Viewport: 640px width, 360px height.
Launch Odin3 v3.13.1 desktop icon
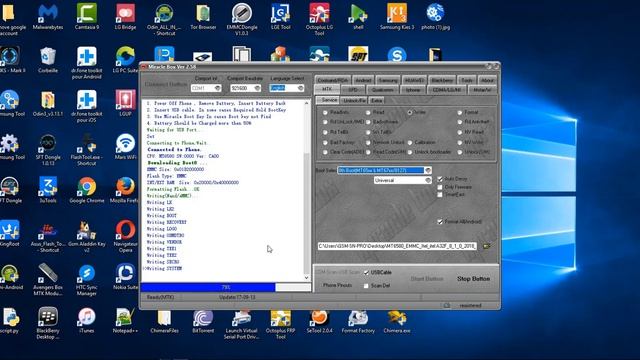[x=48, y=104]
